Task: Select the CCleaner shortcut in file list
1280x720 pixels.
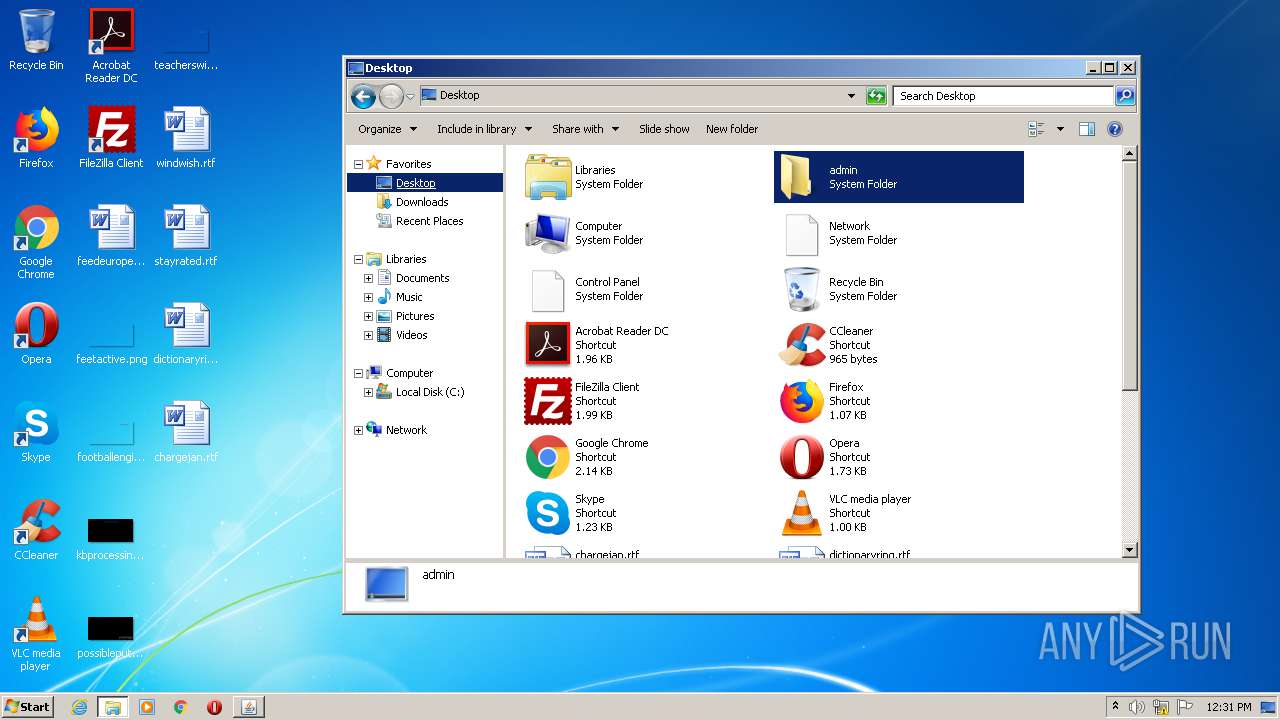Action: pos(898,345)
